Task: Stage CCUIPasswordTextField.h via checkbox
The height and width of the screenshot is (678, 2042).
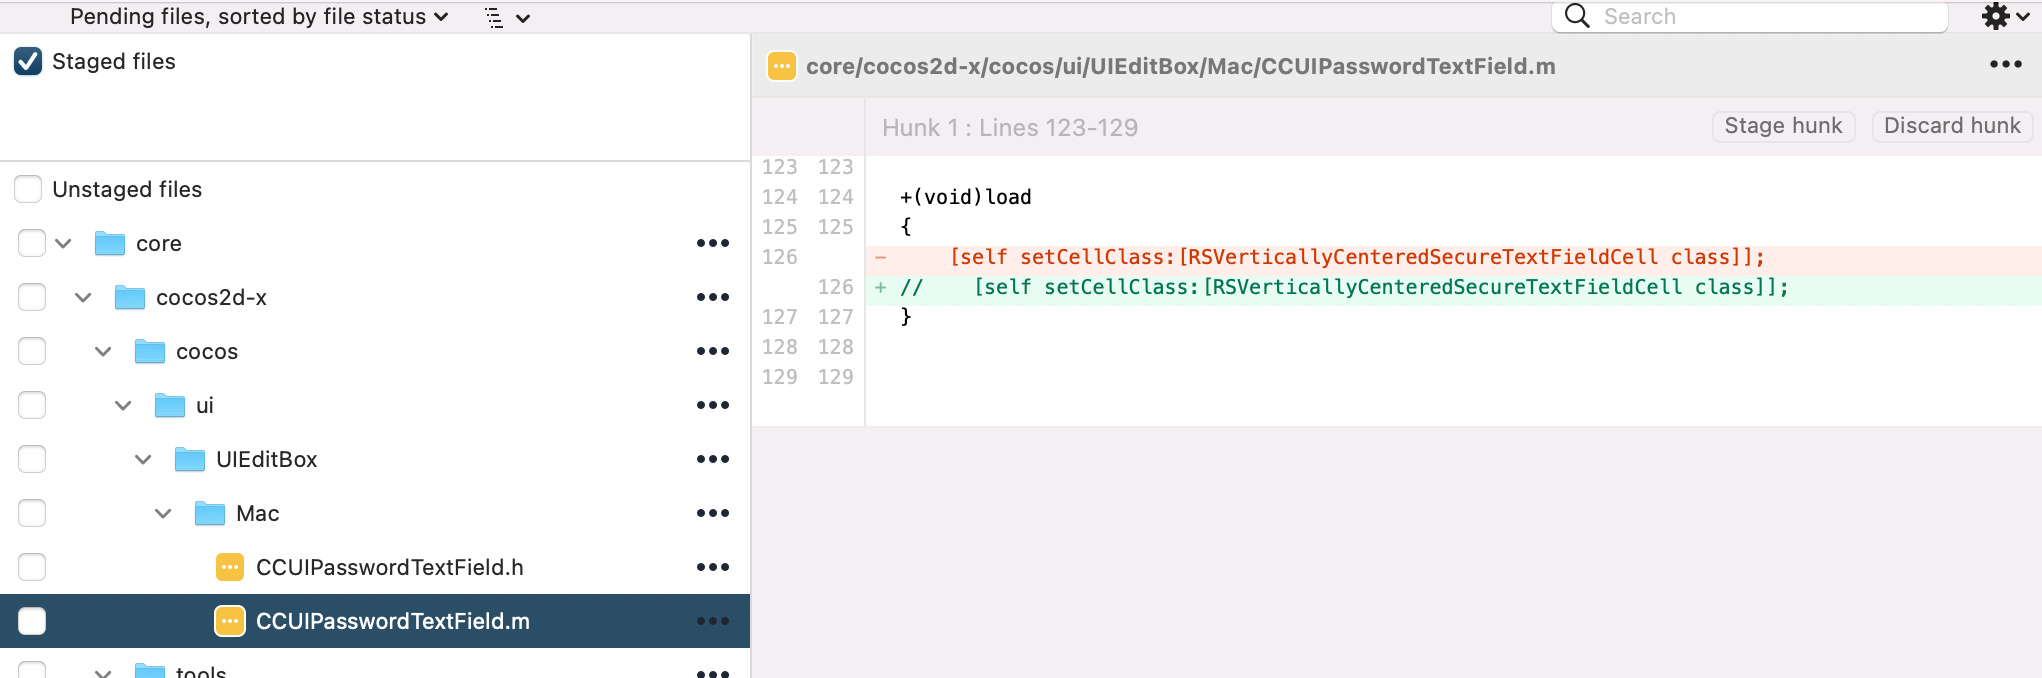Action: tap(32, 567)
